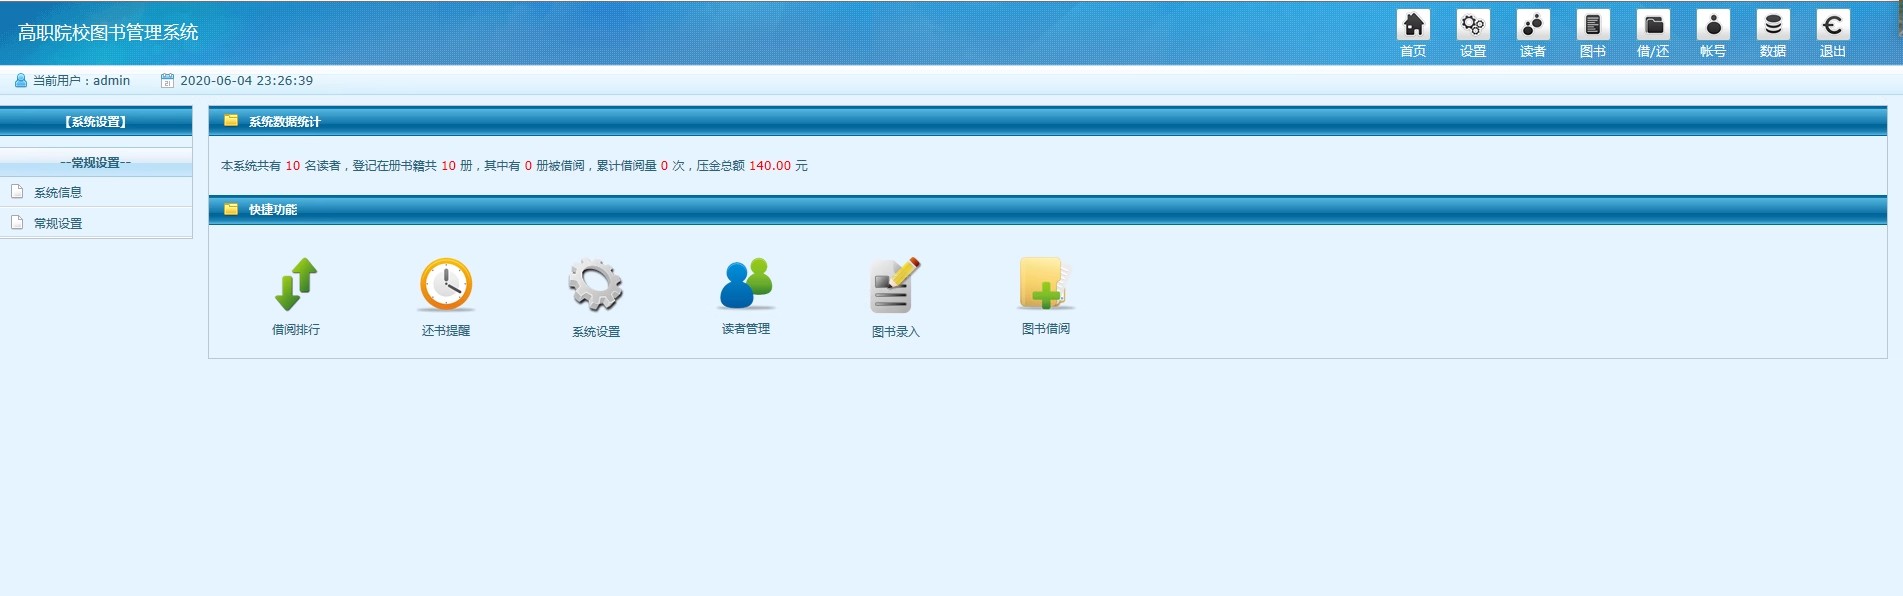Click the 图书录入 label
The width and height of the screenshot is (1903, 596).
tap(895, 331)
